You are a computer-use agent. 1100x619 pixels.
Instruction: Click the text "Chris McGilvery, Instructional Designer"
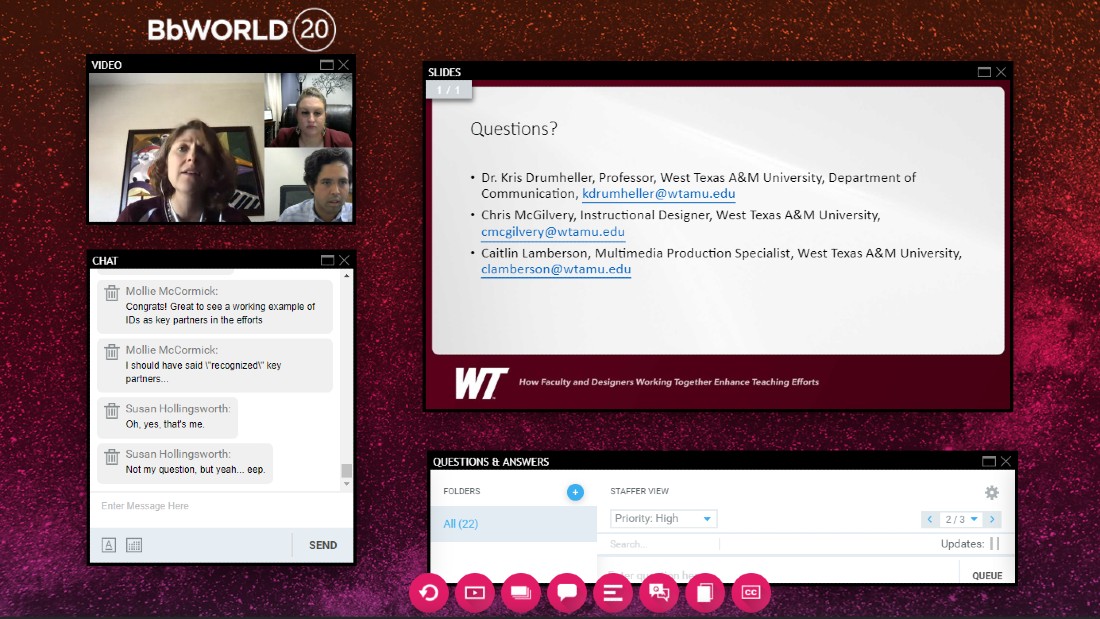(594, 215)
